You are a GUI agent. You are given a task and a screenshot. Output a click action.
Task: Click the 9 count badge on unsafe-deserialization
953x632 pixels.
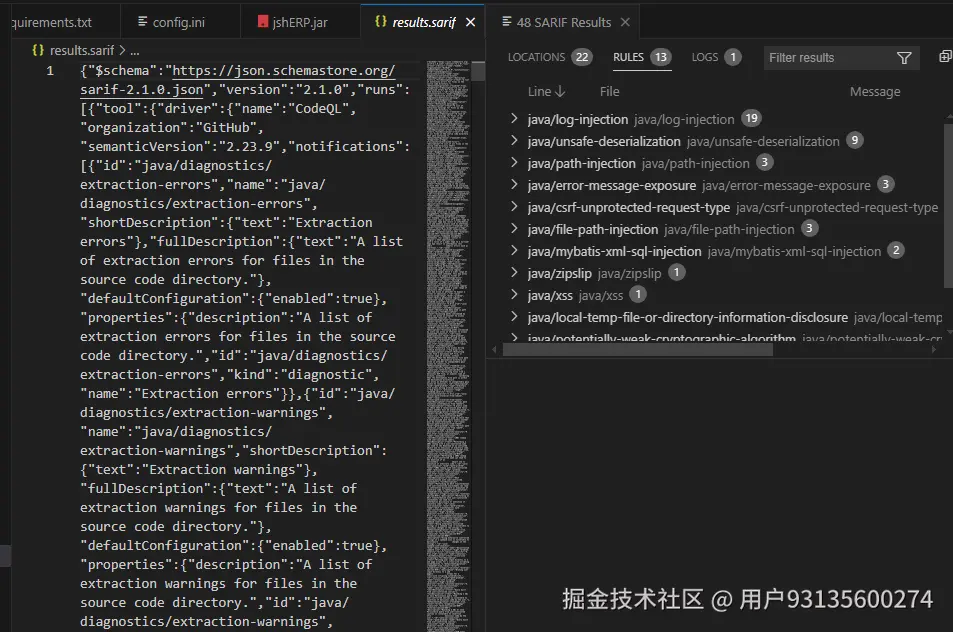coord(855,140)
